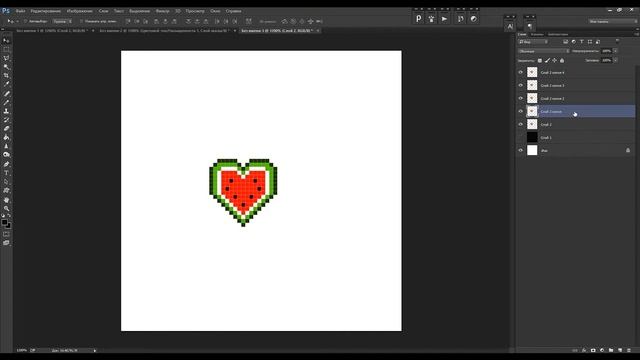Filter layers by pixel layers icon
This screenshot has height=360, width=640.
coord(565,42)
